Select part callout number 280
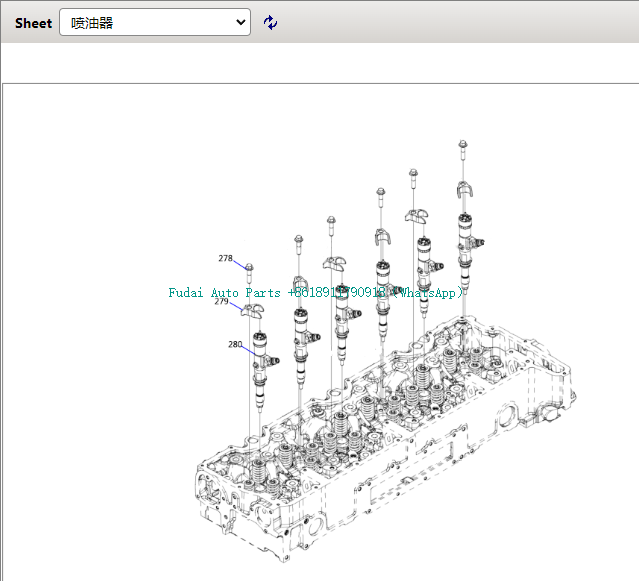This screenshot has height=581, width=639. [x=235, y=344]
